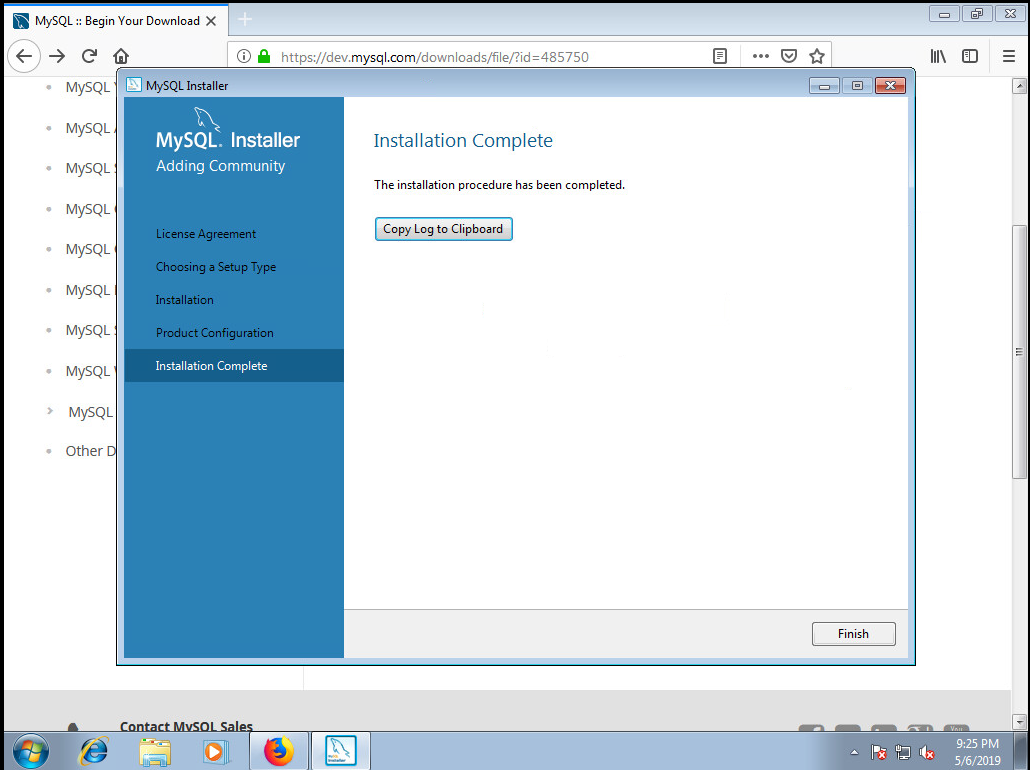Show hidden system tray icons
The height and width of the screenshot is (770, 1030).
(854, 752)
